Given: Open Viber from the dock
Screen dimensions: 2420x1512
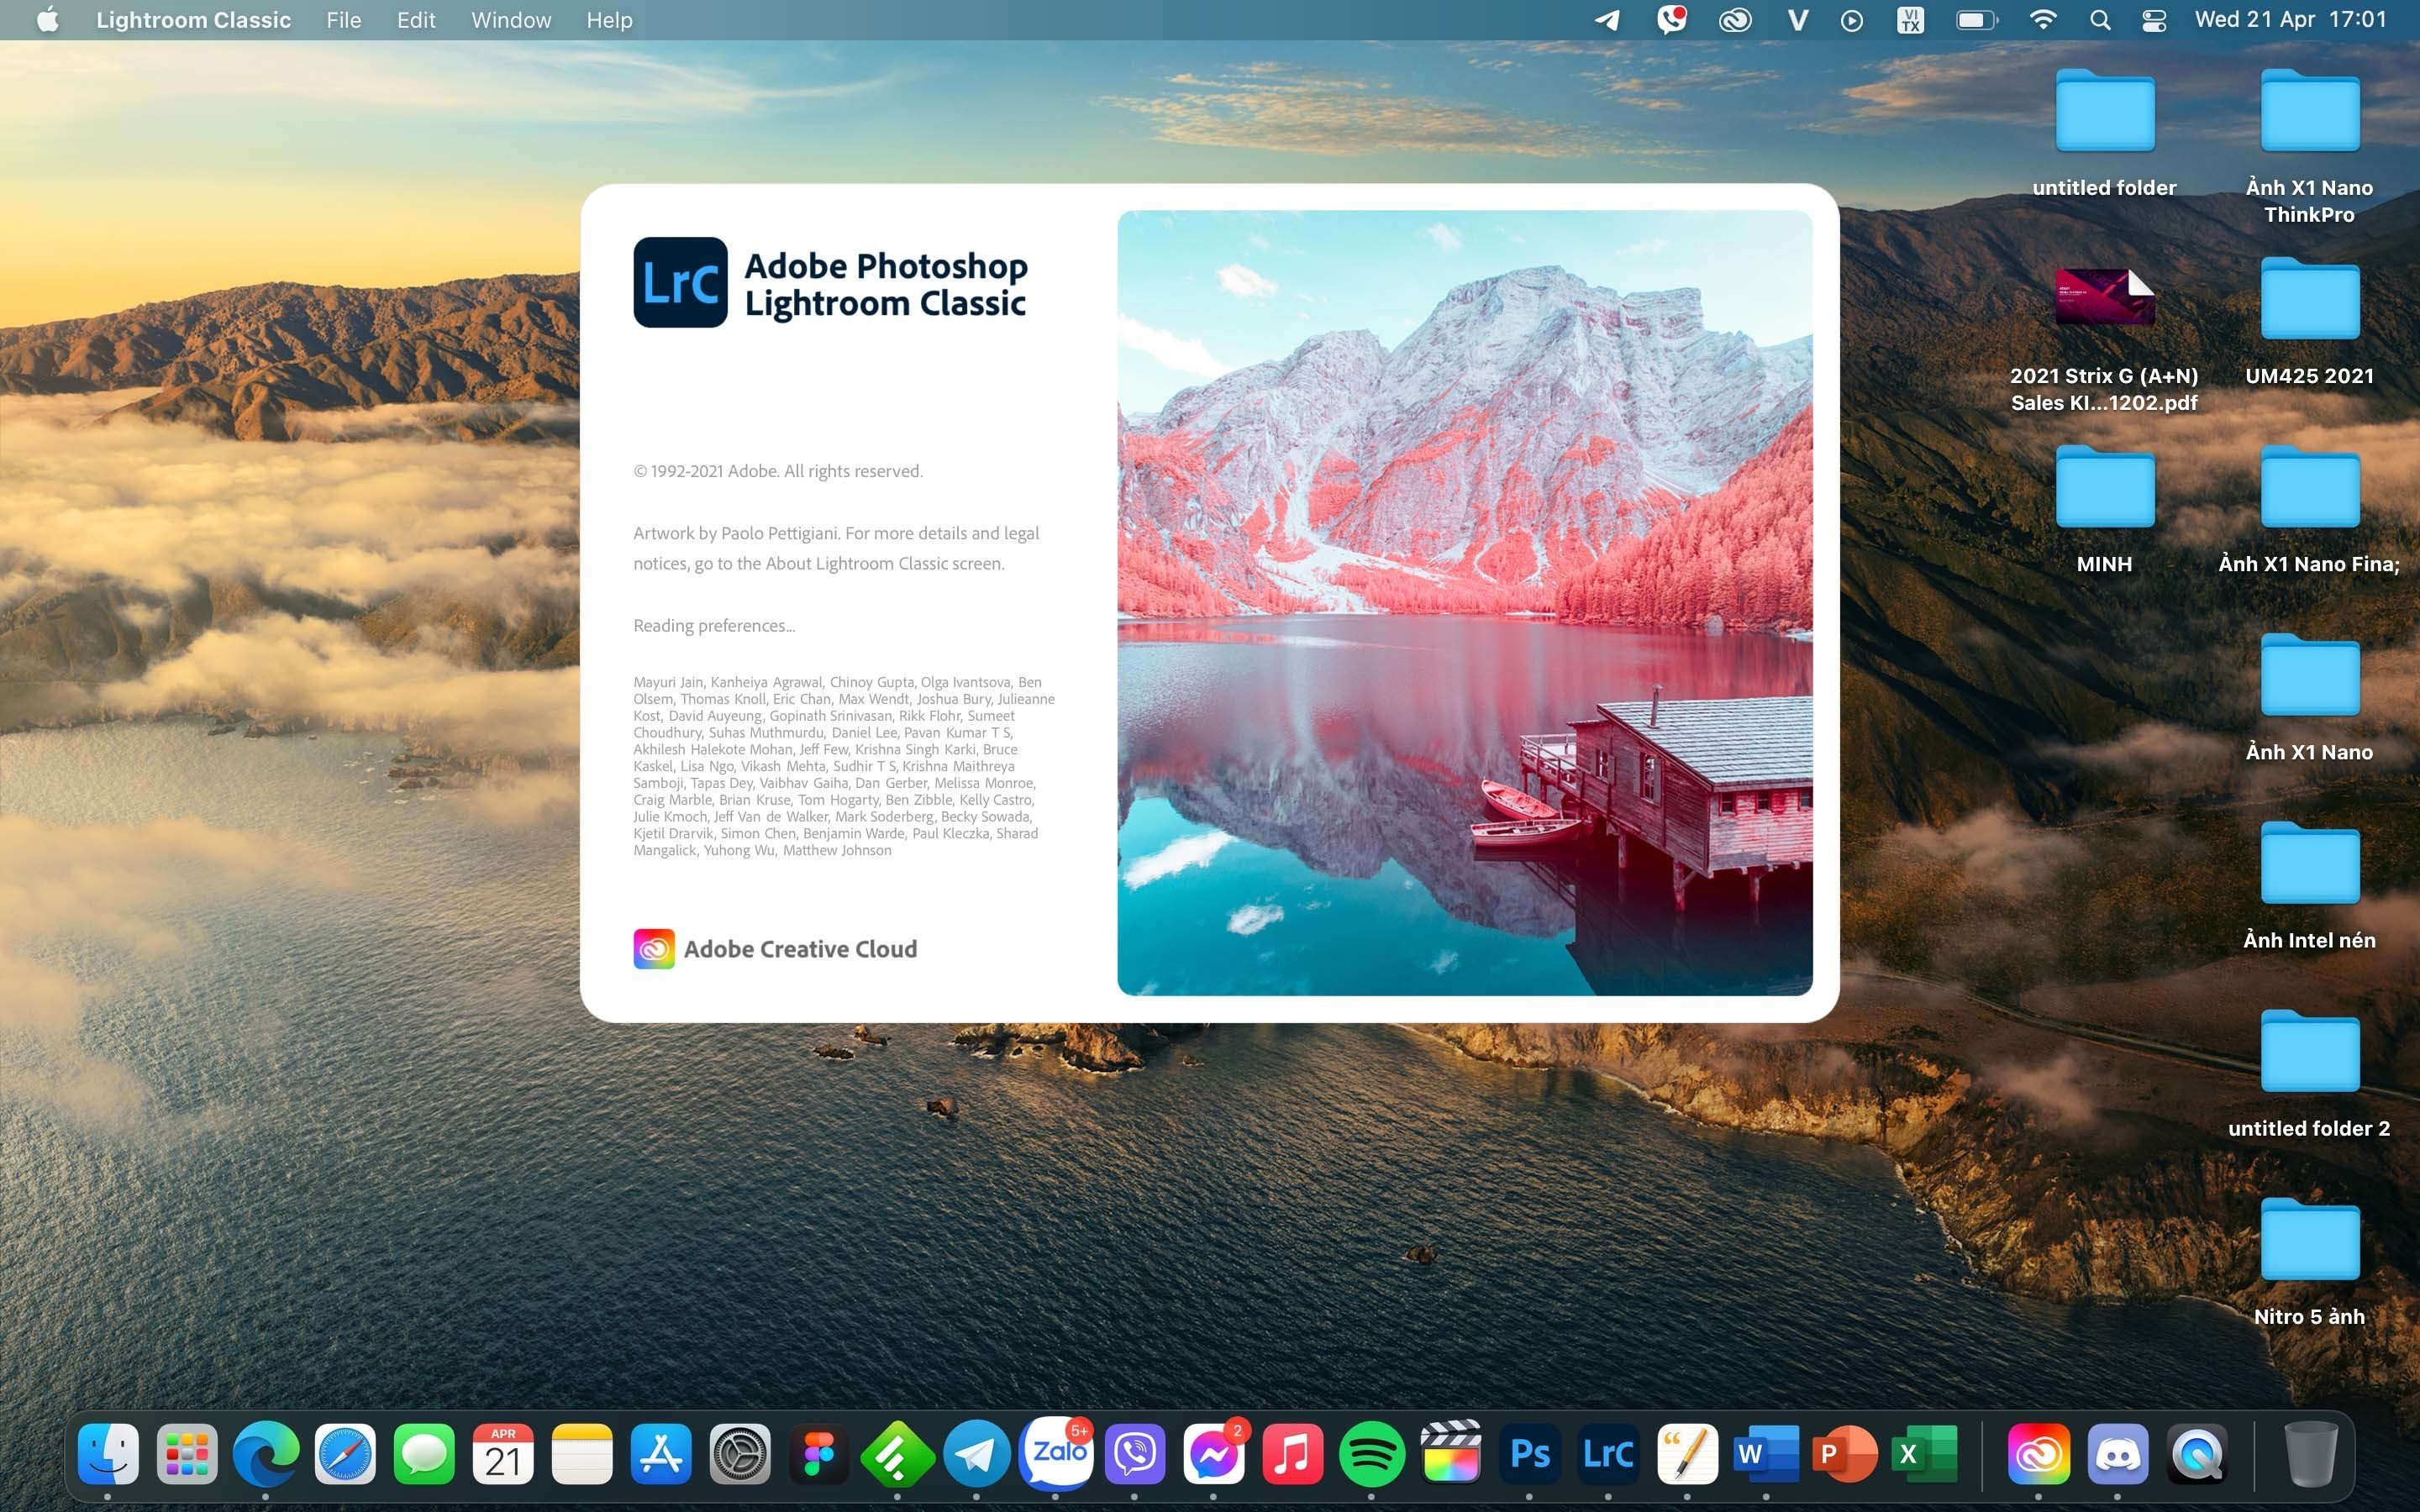Looking at the screenshot, I should pyautogui.click(x=1134, y=1453).
